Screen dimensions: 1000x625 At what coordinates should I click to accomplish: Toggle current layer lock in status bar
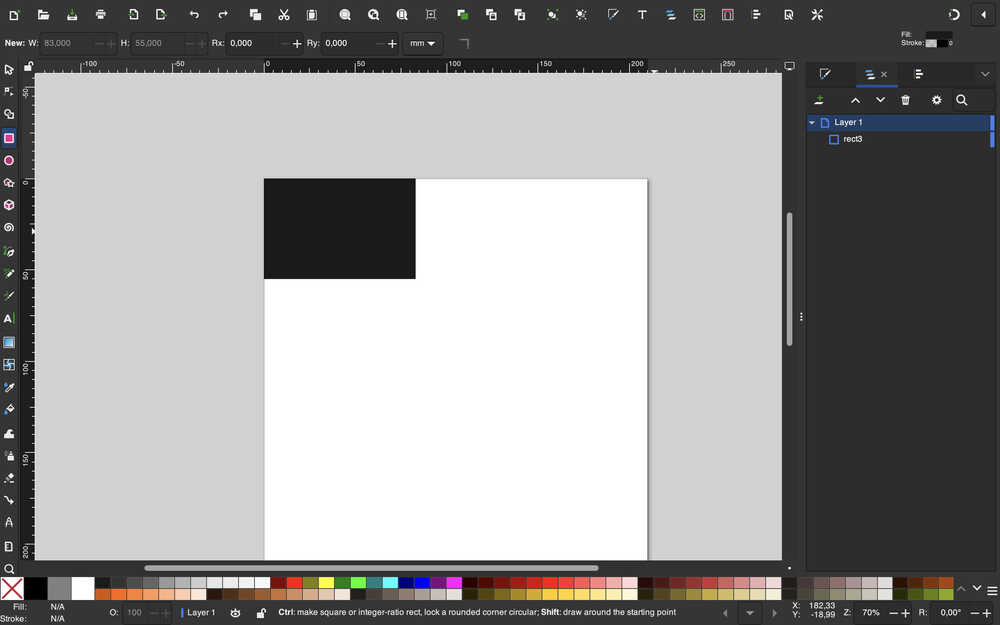pos(261,613)
